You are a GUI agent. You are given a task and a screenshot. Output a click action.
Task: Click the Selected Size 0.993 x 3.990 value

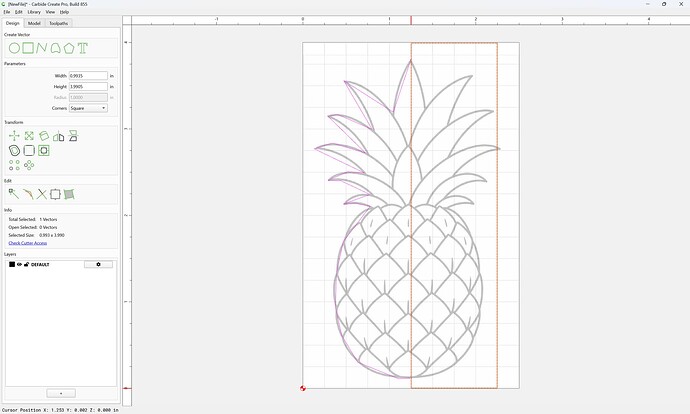pos(52,235)
